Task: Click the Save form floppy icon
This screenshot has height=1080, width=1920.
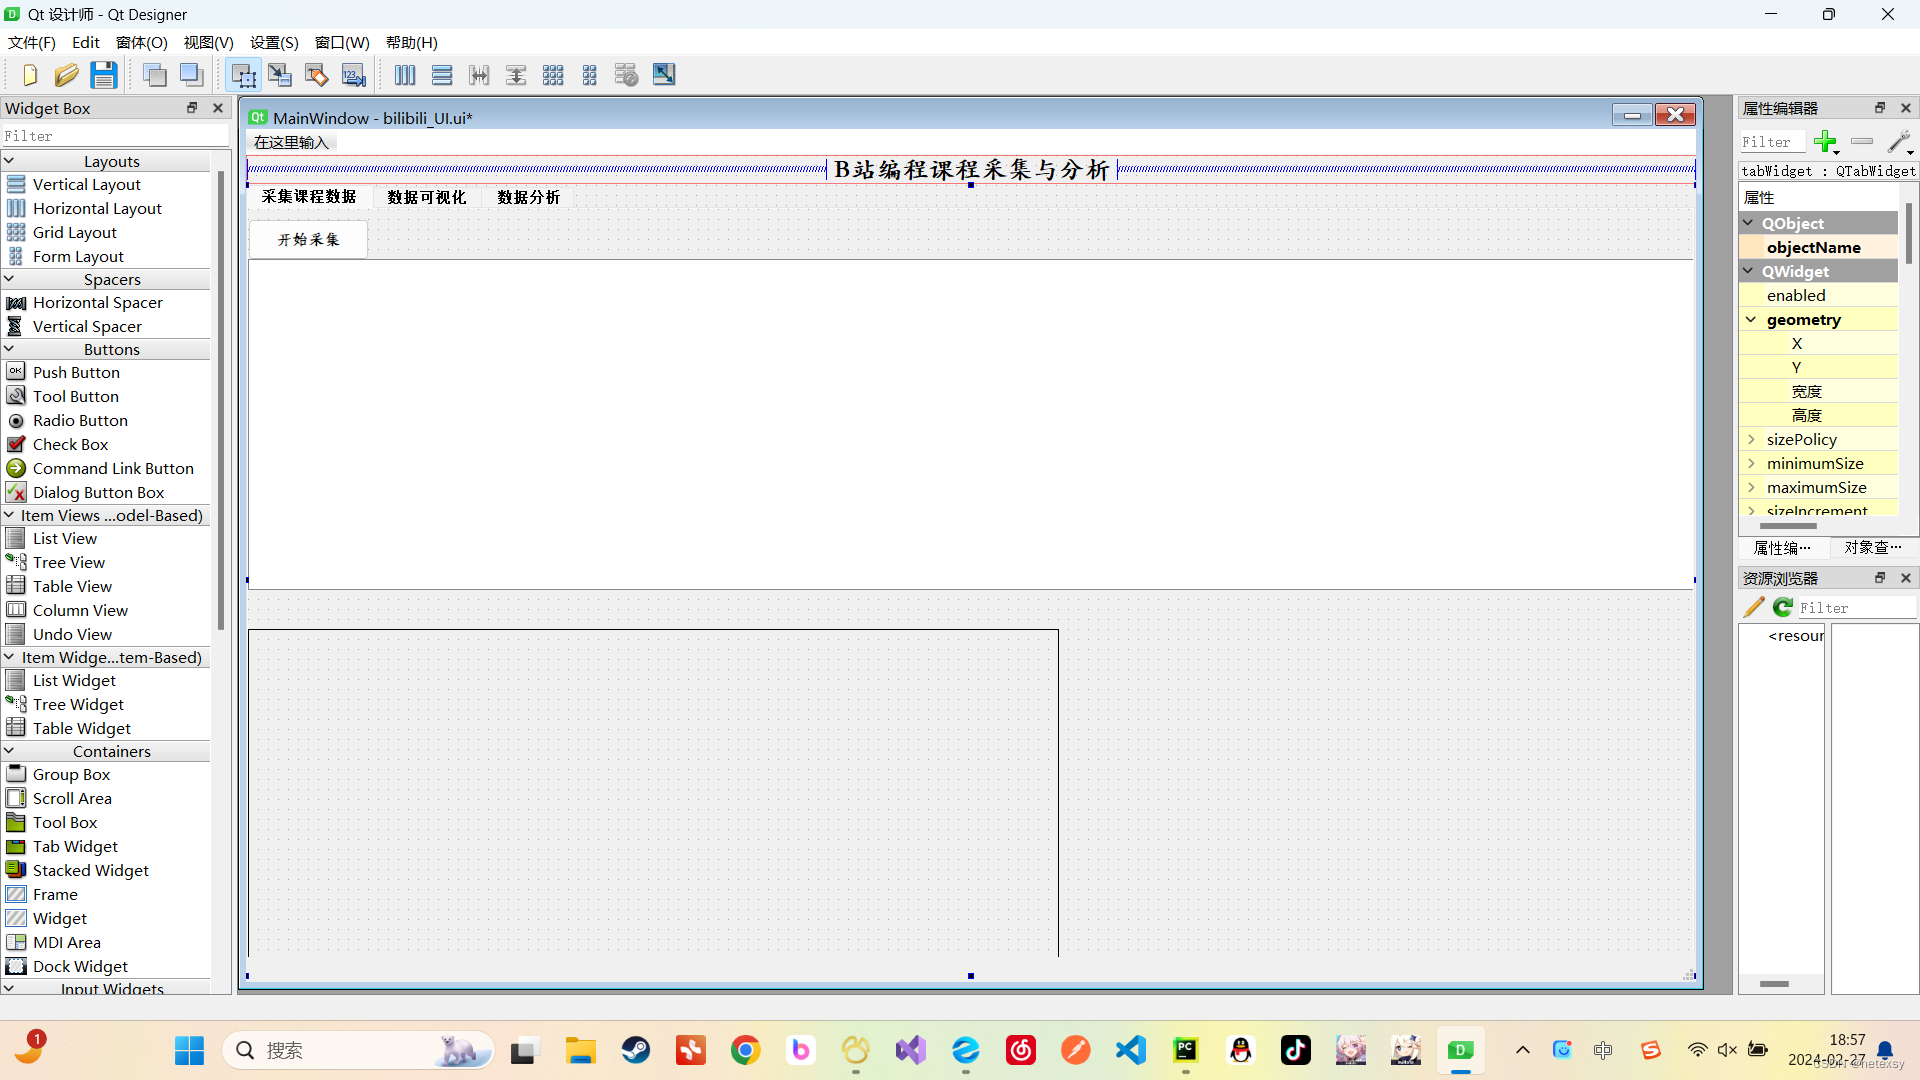Action: [x=104, y=75]
